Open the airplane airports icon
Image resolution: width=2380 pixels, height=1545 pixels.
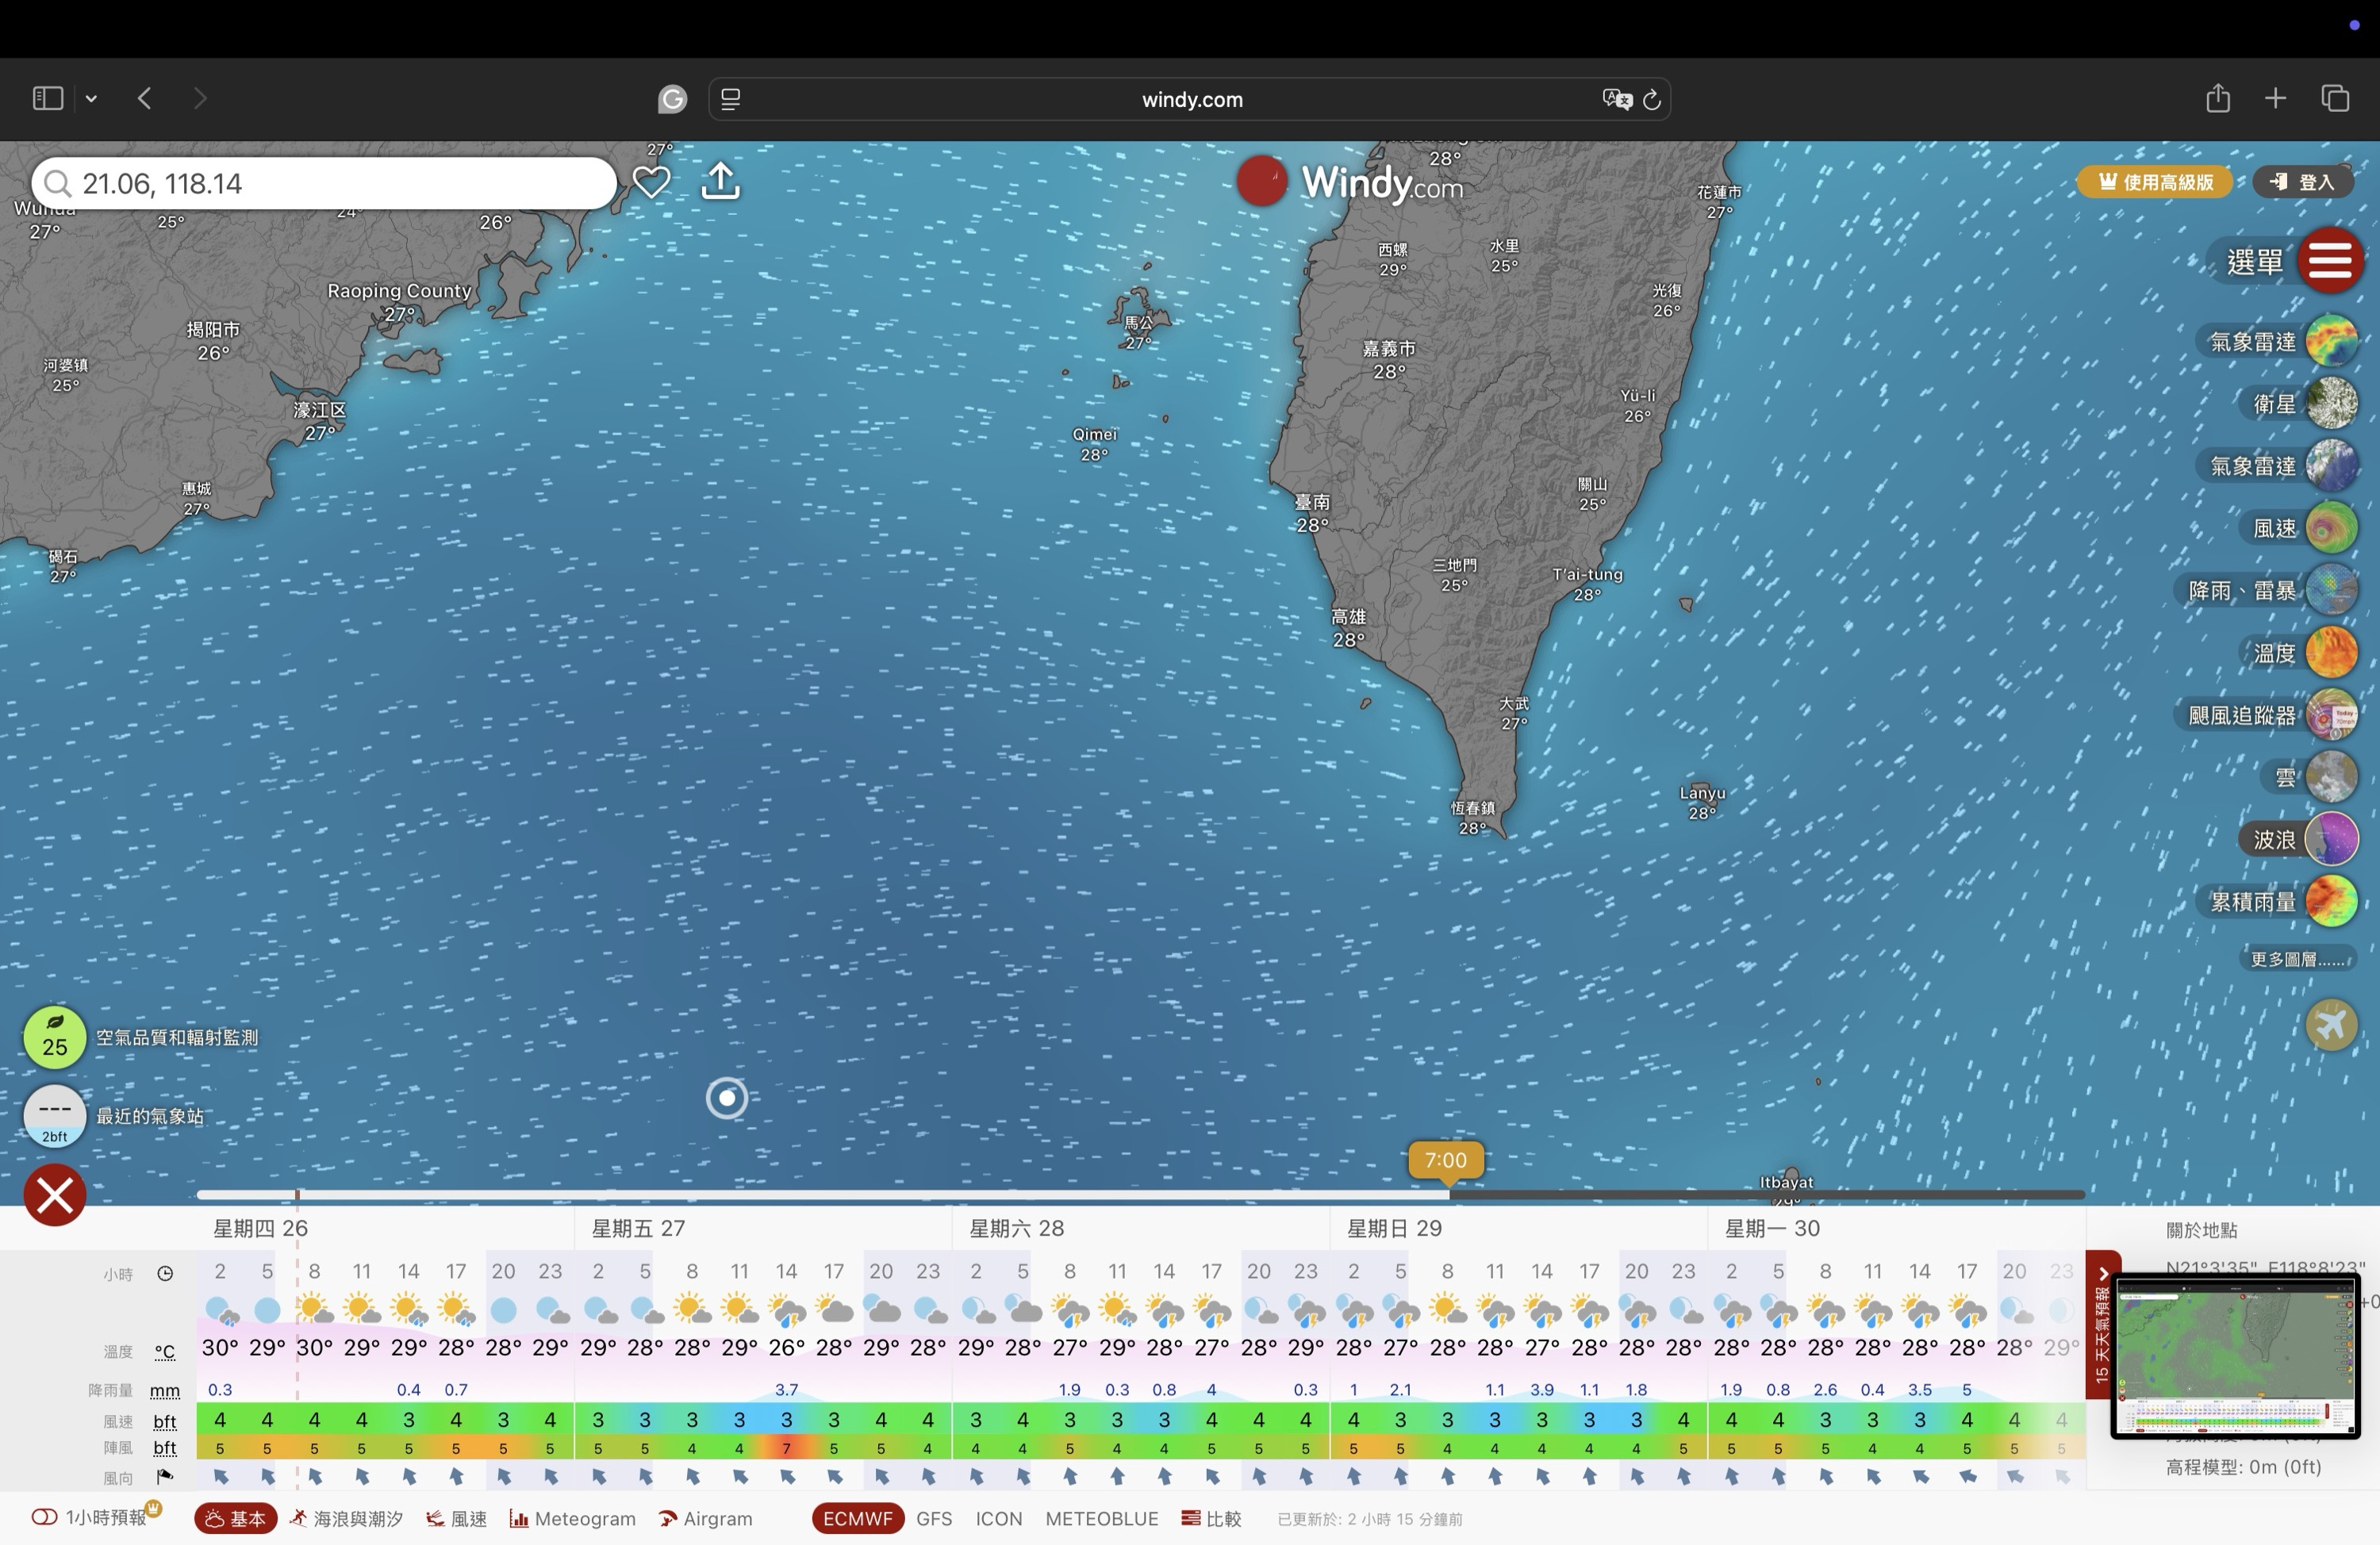point(2331,1025)
